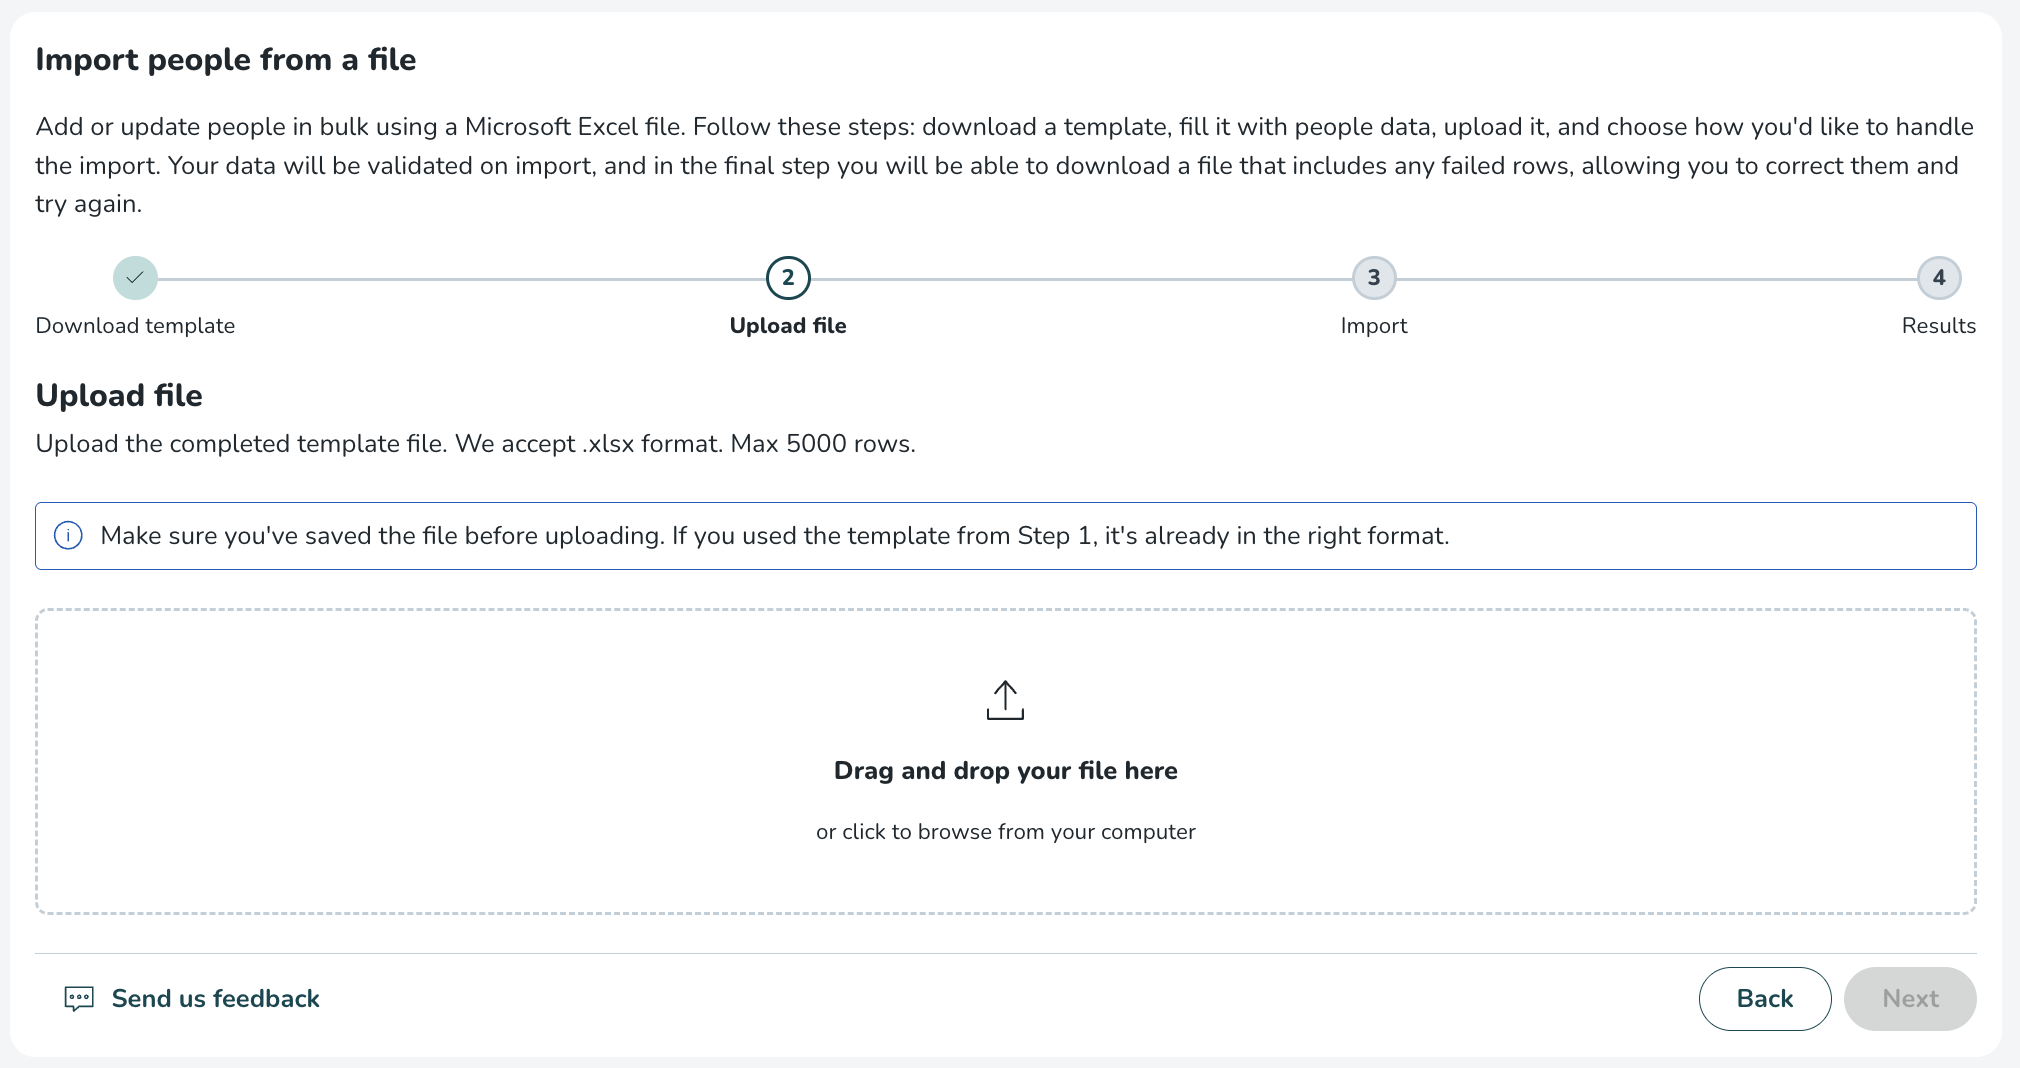This screenshot has width=2020, height=1068.
Task: Click the step 4 circle indicator
Action: pos(1939,278)
